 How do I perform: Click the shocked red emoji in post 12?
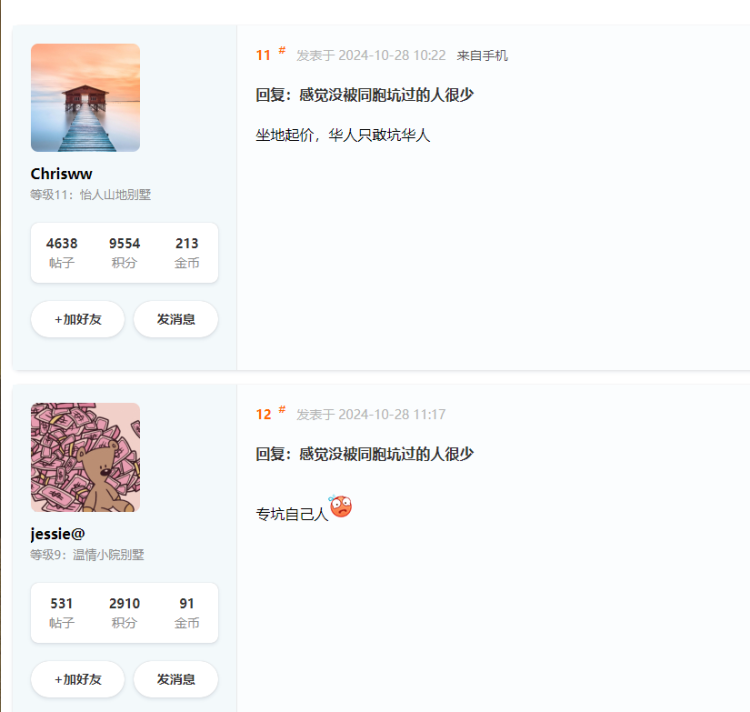341,506
